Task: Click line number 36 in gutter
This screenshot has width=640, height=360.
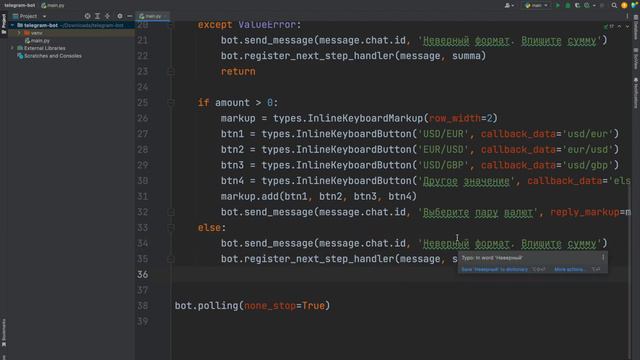Action: [142, 274]
